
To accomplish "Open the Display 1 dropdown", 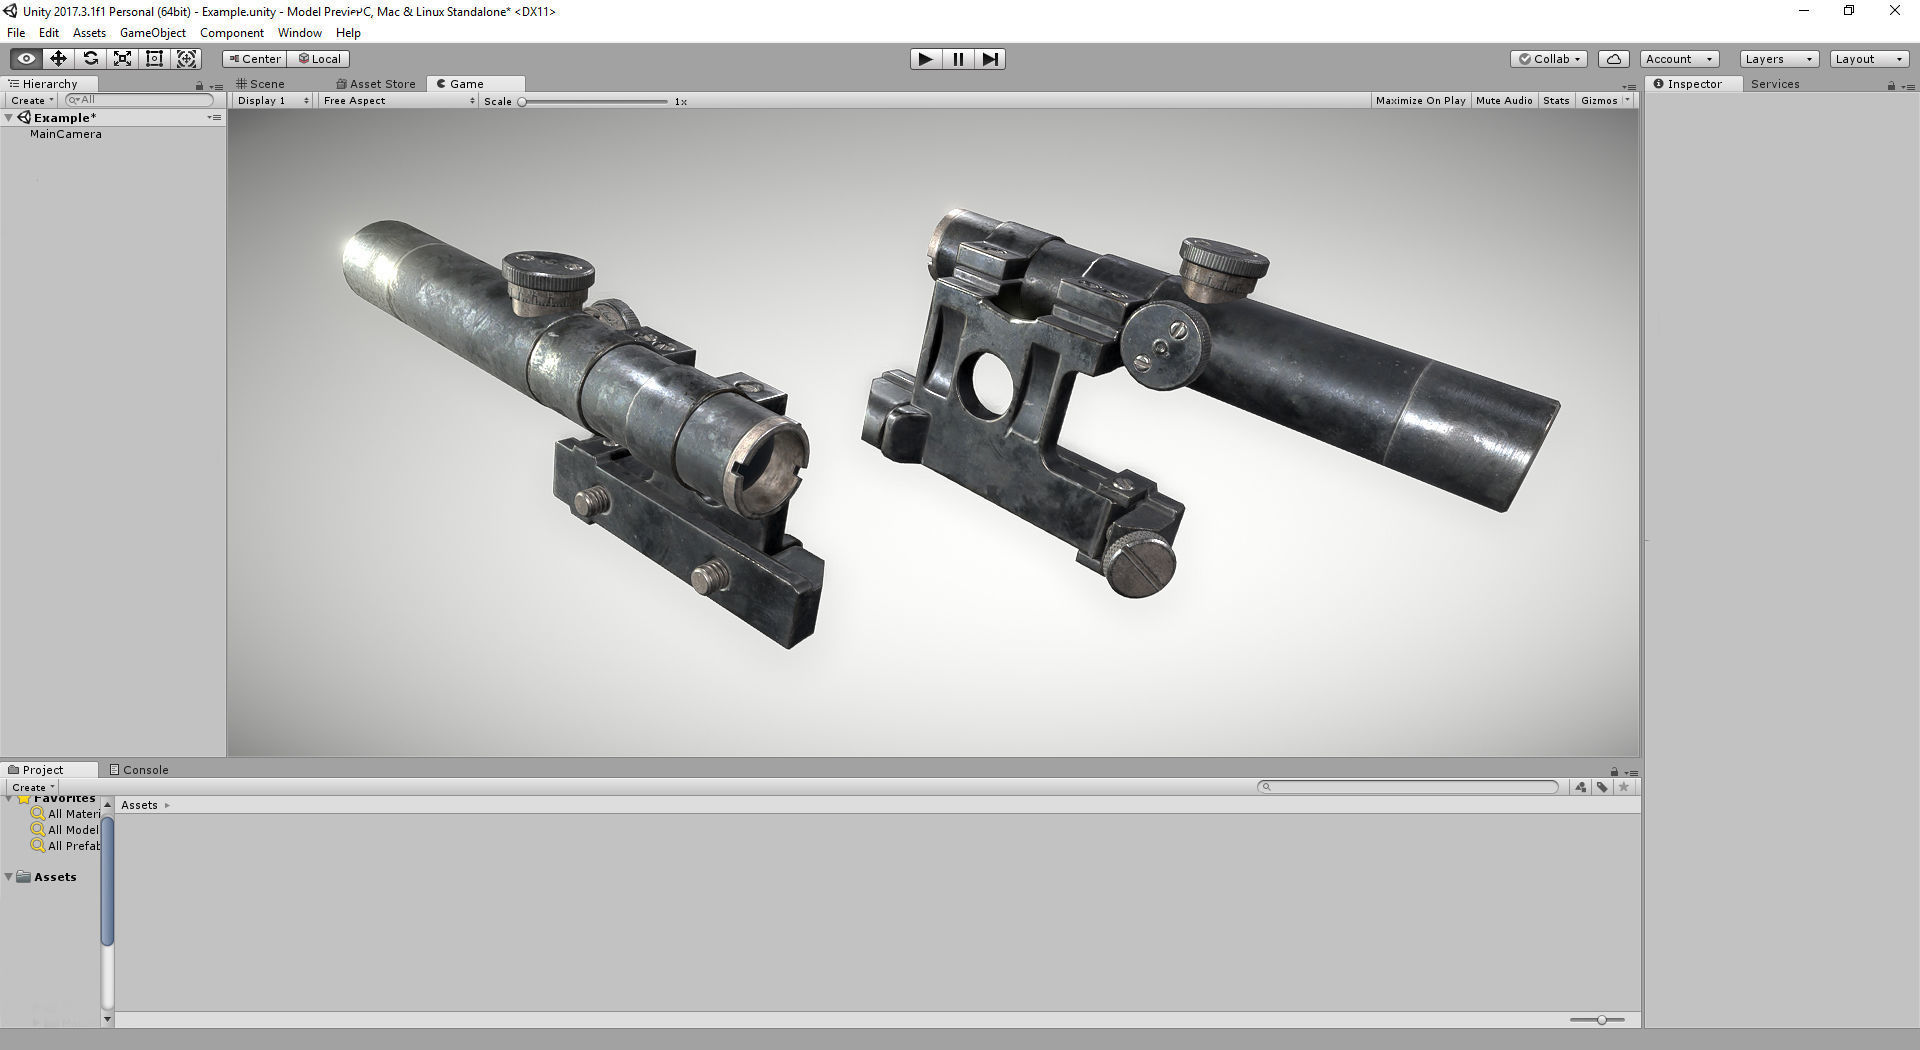I will [x=273, y=101].
